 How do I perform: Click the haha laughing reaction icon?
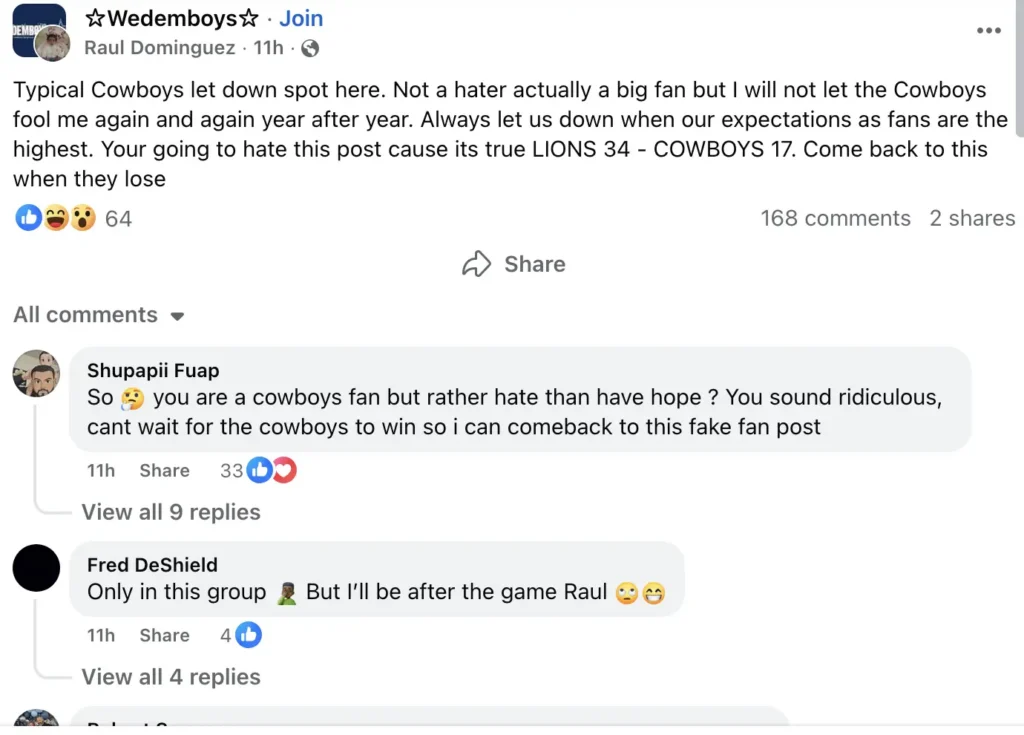(x=58, y=217)
